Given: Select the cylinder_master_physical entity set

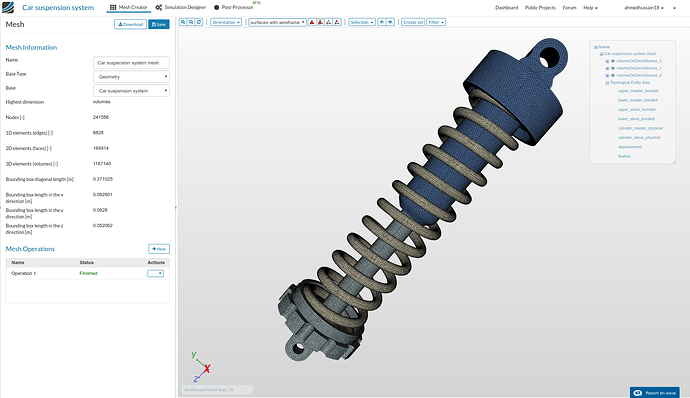Looking at the screenshot, I should pyautogui.click(x=640, y=128).
